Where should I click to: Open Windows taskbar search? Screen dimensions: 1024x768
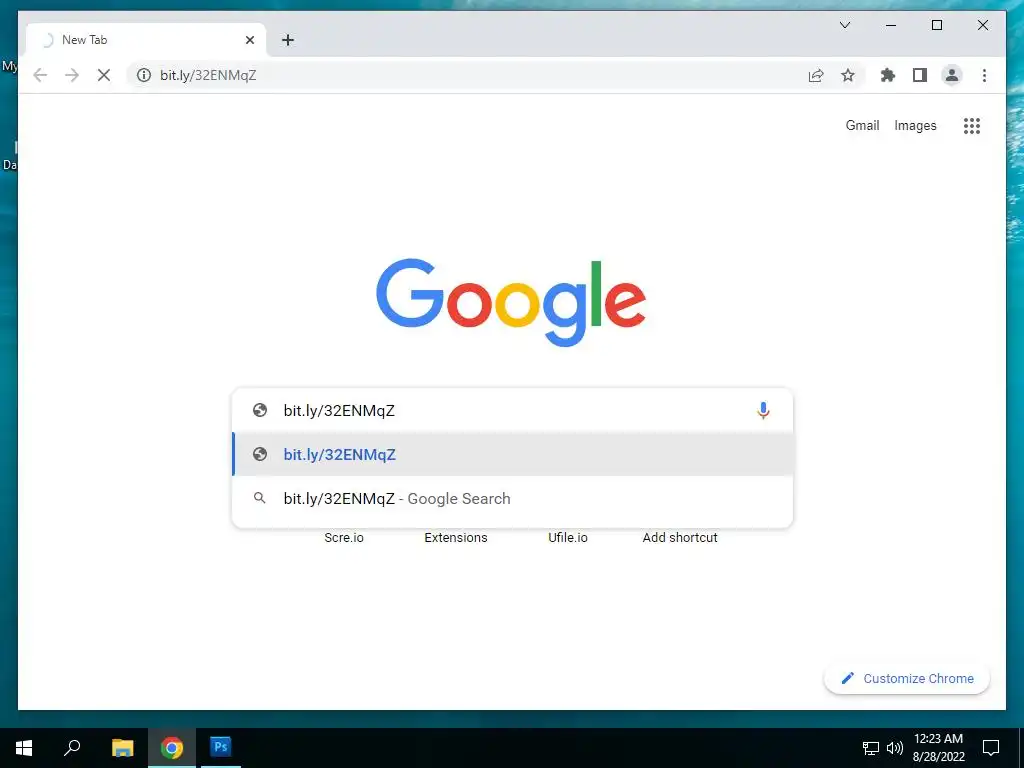pos(72,748)
